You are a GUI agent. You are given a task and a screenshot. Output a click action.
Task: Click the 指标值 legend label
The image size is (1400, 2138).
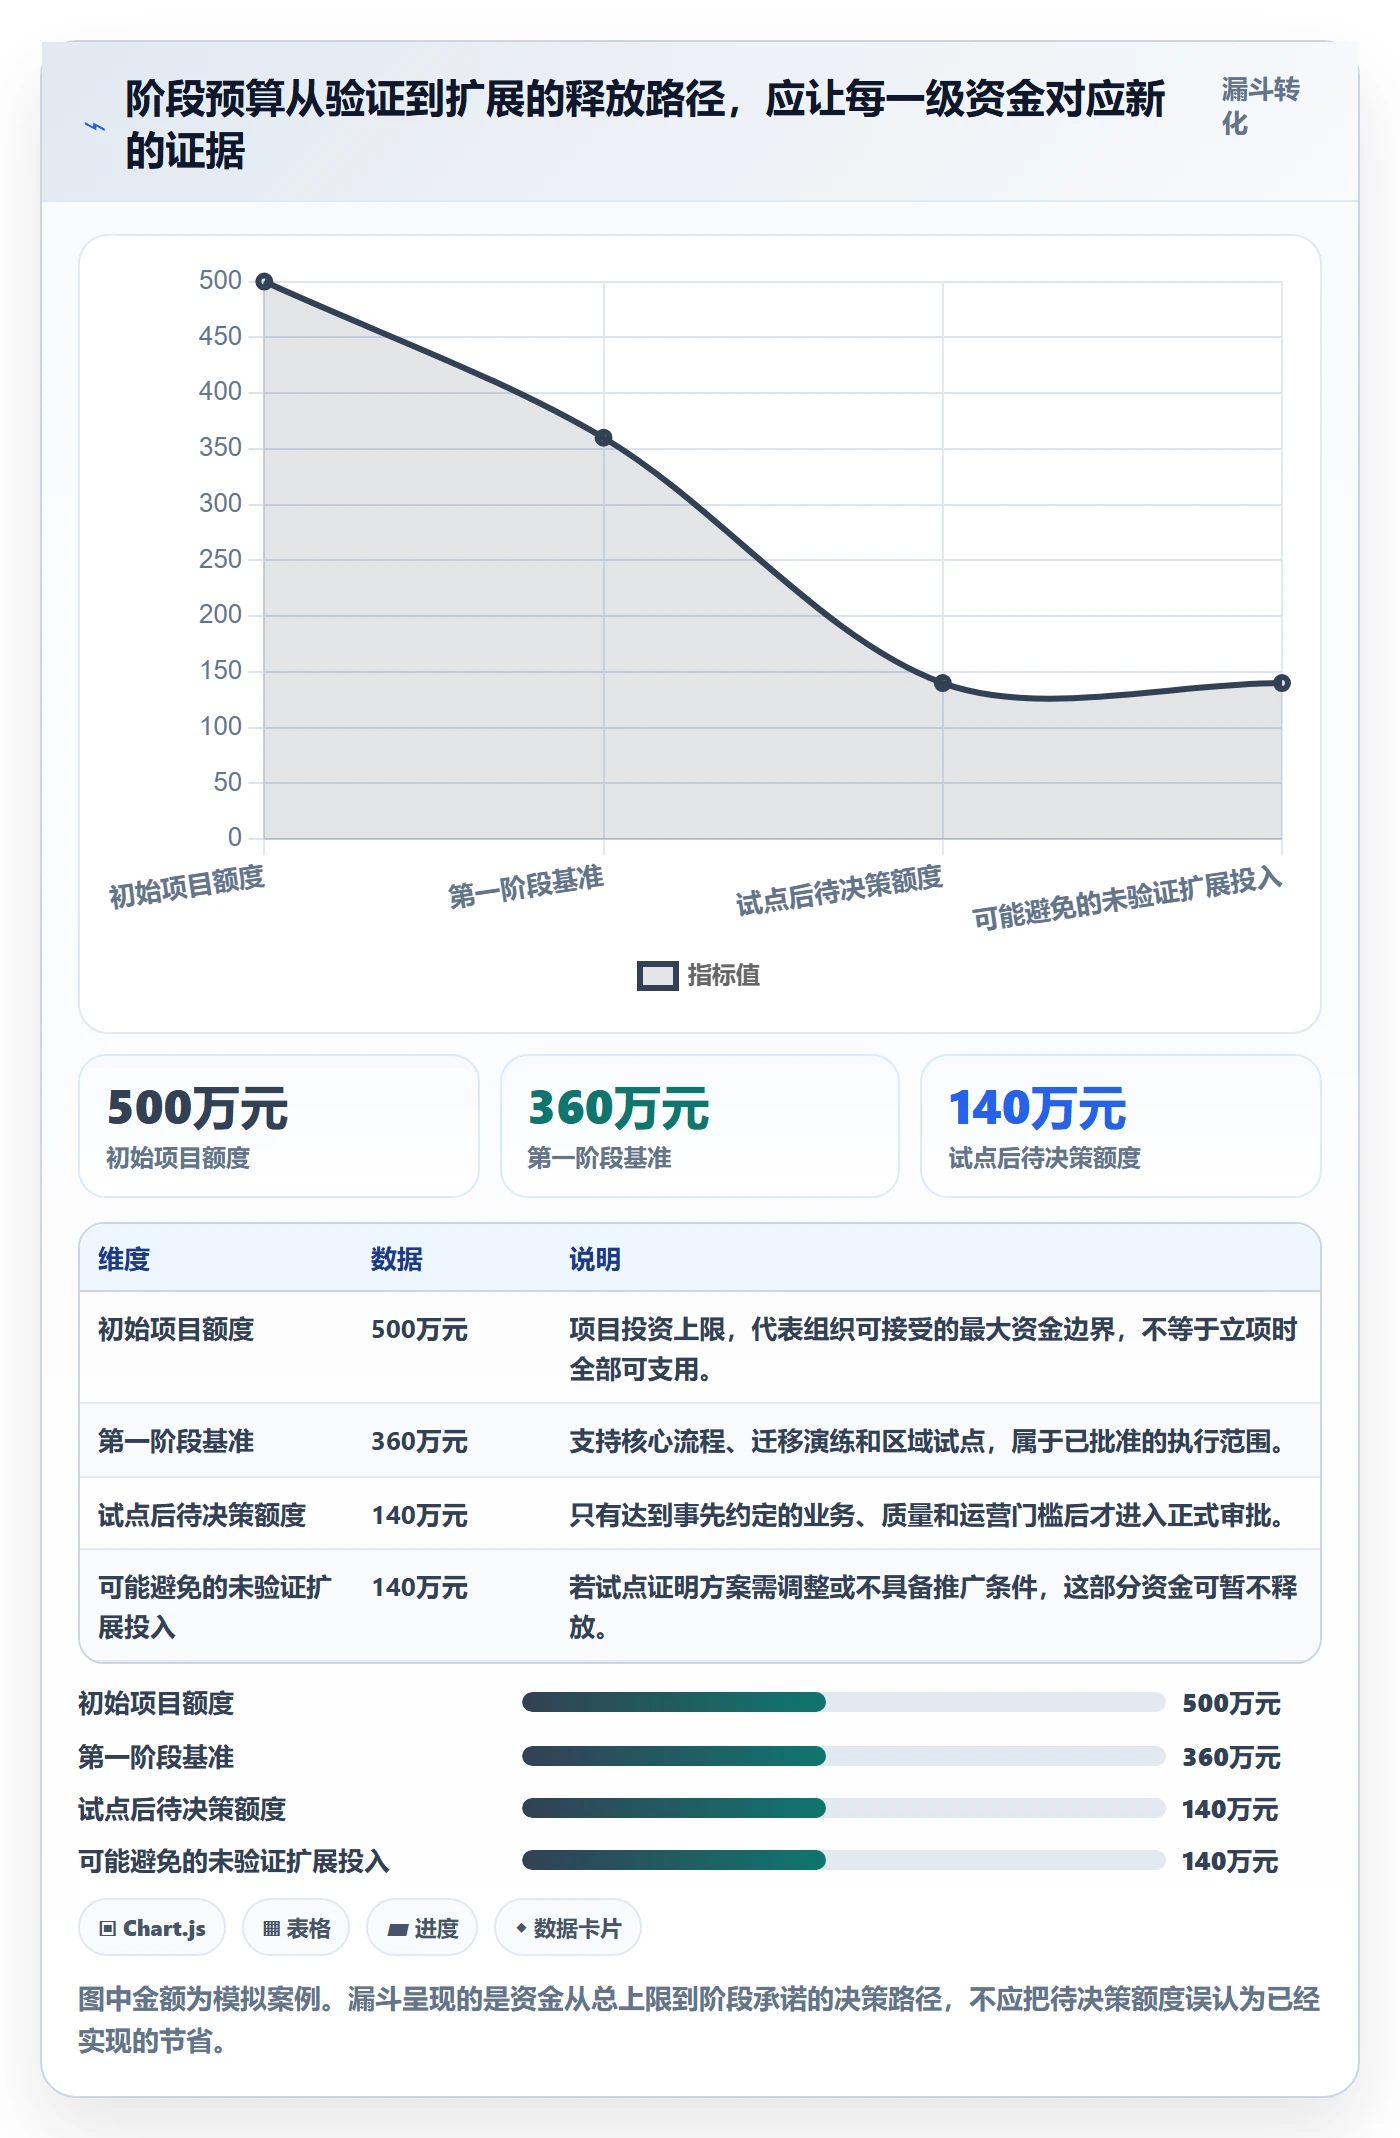(723, 976)
